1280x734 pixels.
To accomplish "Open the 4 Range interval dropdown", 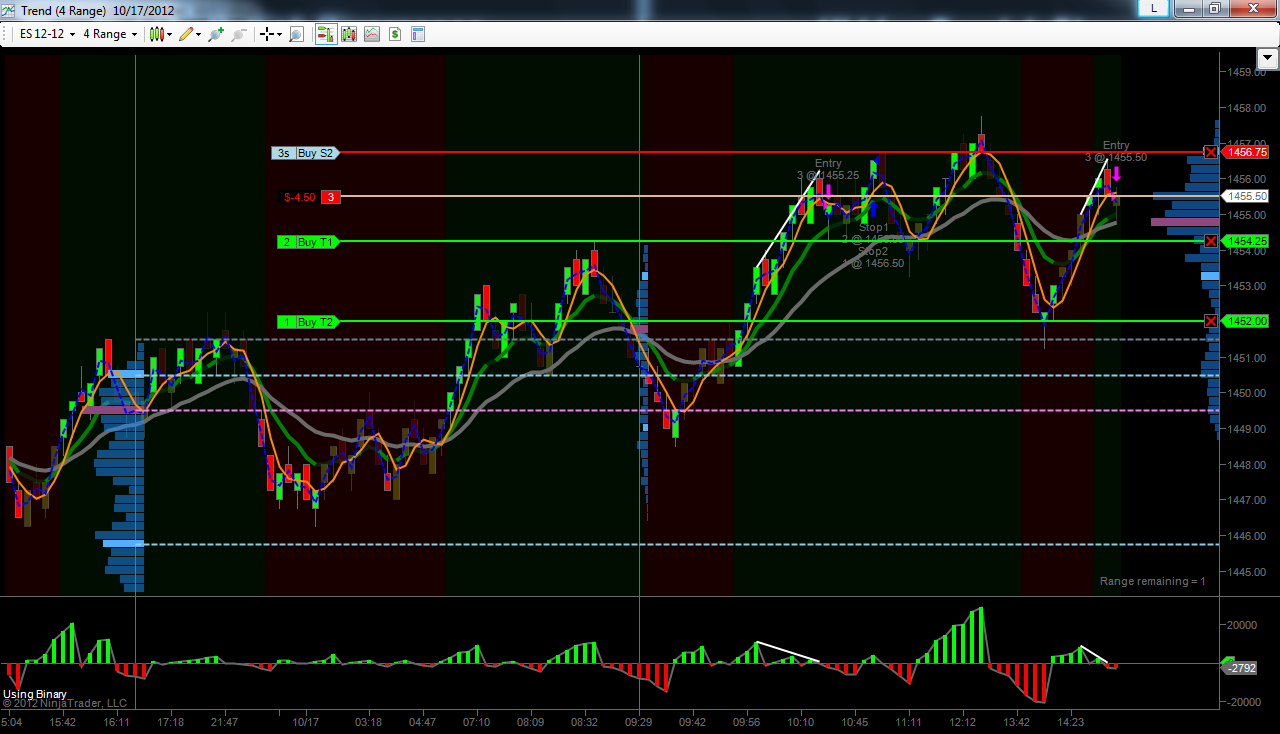I will point(110,34).
